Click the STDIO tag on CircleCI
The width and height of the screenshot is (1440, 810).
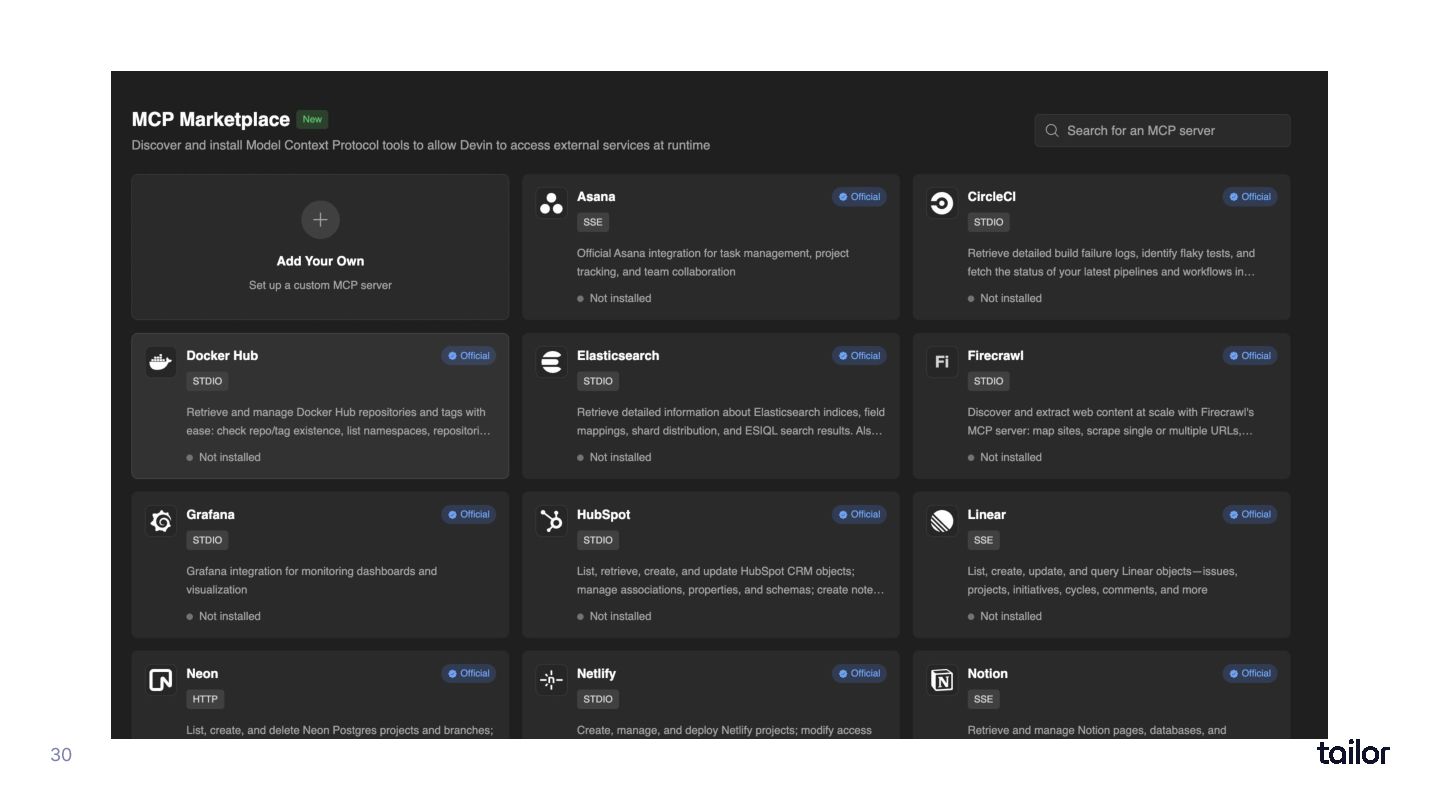[x=988, y=222]
